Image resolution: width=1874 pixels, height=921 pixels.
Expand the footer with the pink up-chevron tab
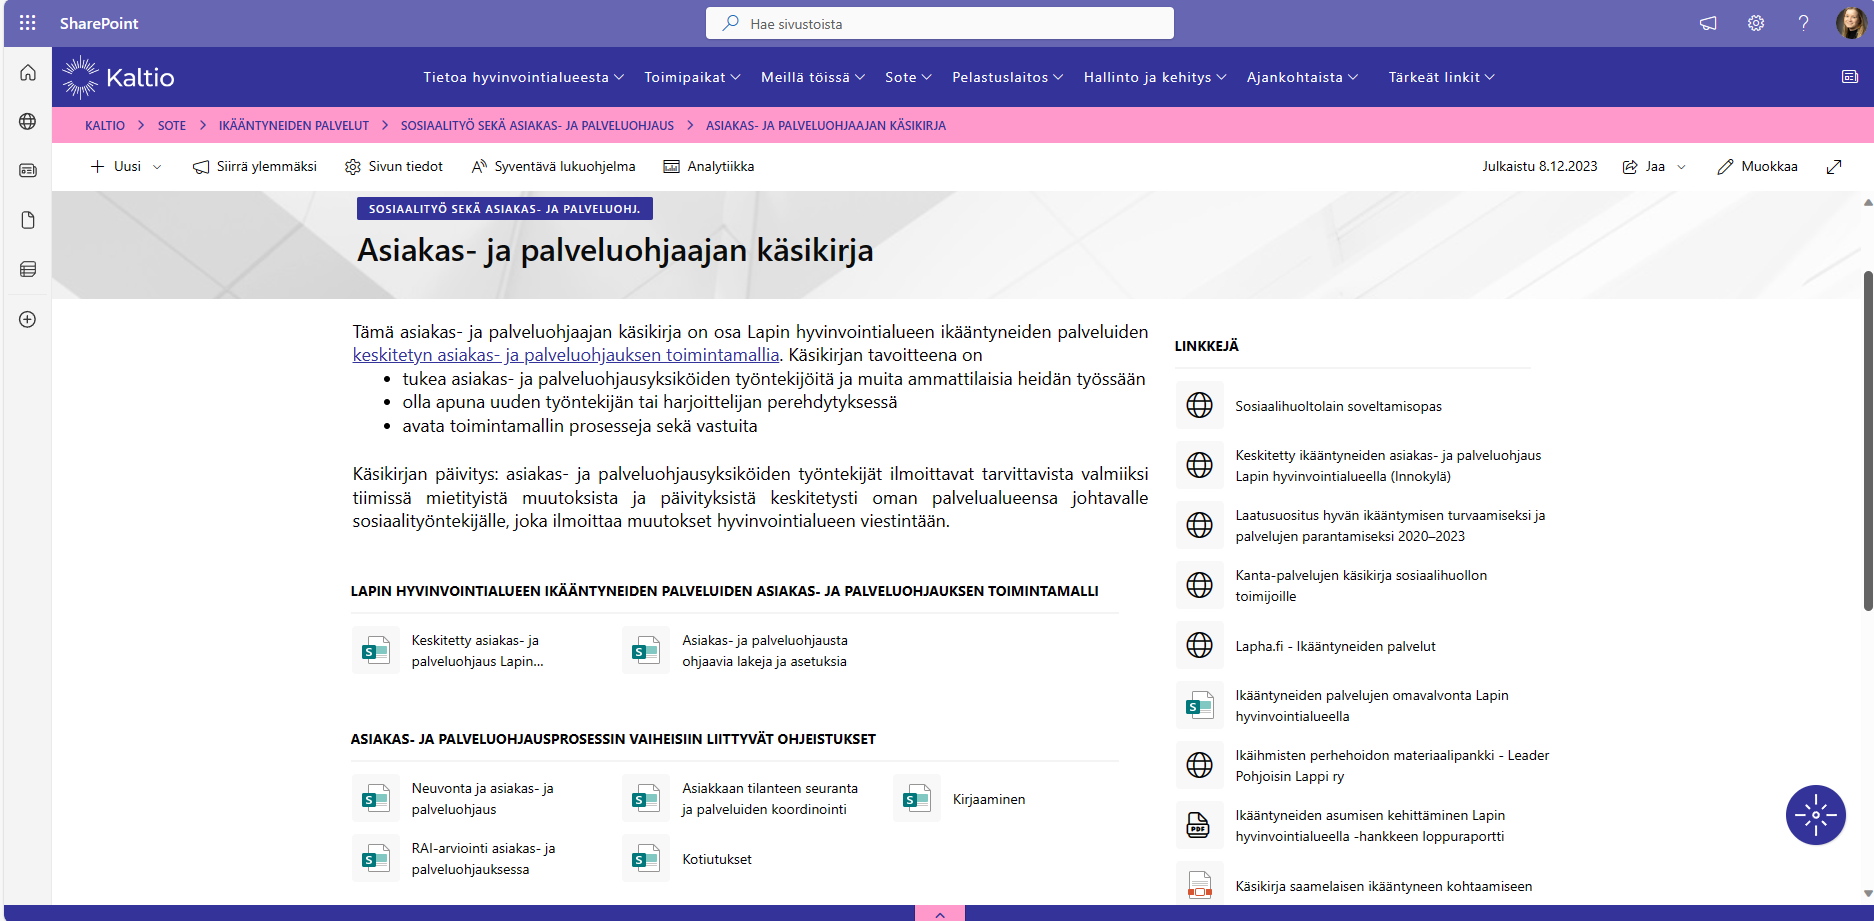click(x=940, y=914)
